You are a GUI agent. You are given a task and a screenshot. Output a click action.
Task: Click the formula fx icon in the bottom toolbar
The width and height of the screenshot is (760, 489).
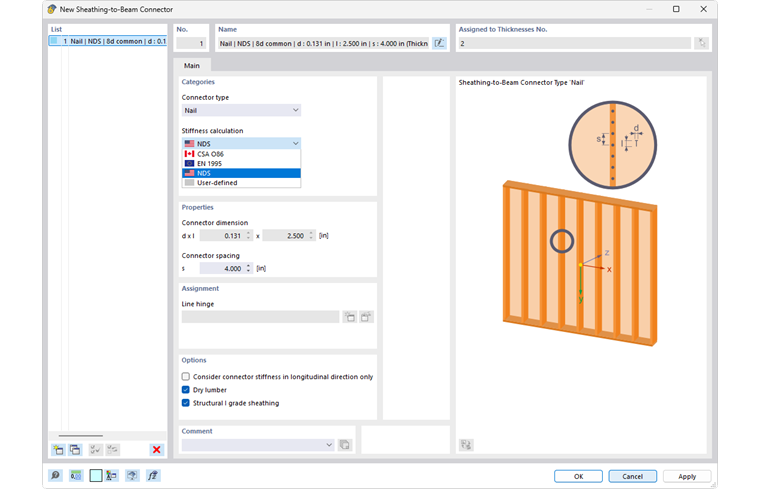point(153,475)
